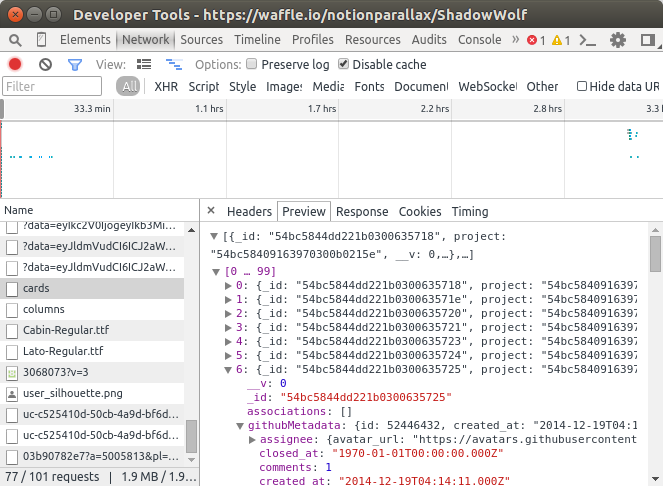This screenshot has height=486, width=663.
Task: Open DevTools settings gear
Action: pos(618,40)
